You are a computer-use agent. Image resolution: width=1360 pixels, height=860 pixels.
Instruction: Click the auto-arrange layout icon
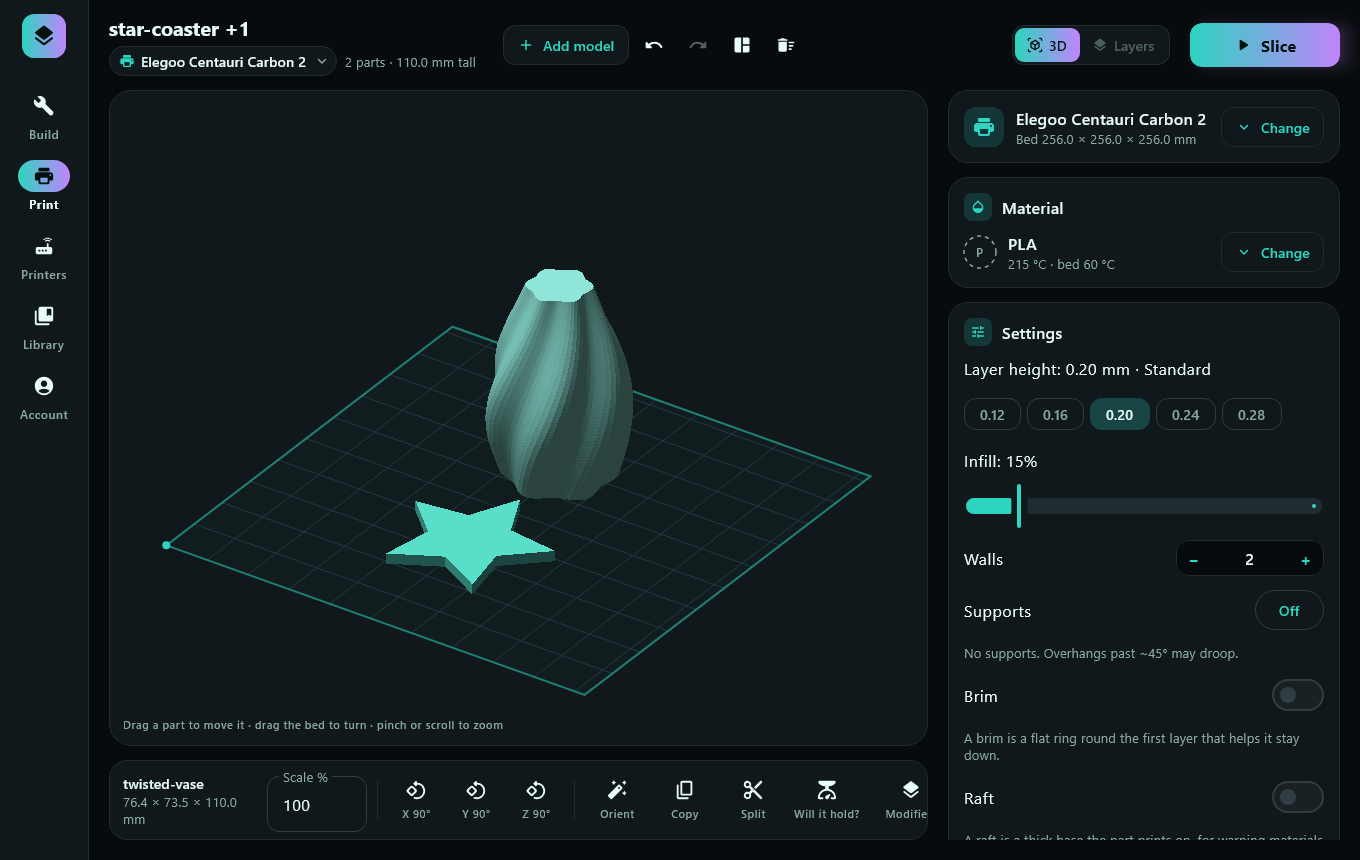tap(742, 45)
